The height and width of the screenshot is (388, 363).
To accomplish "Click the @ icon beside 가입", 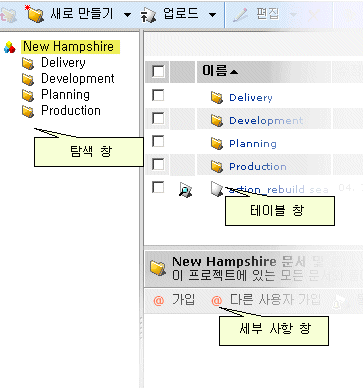I will [159, 301].
